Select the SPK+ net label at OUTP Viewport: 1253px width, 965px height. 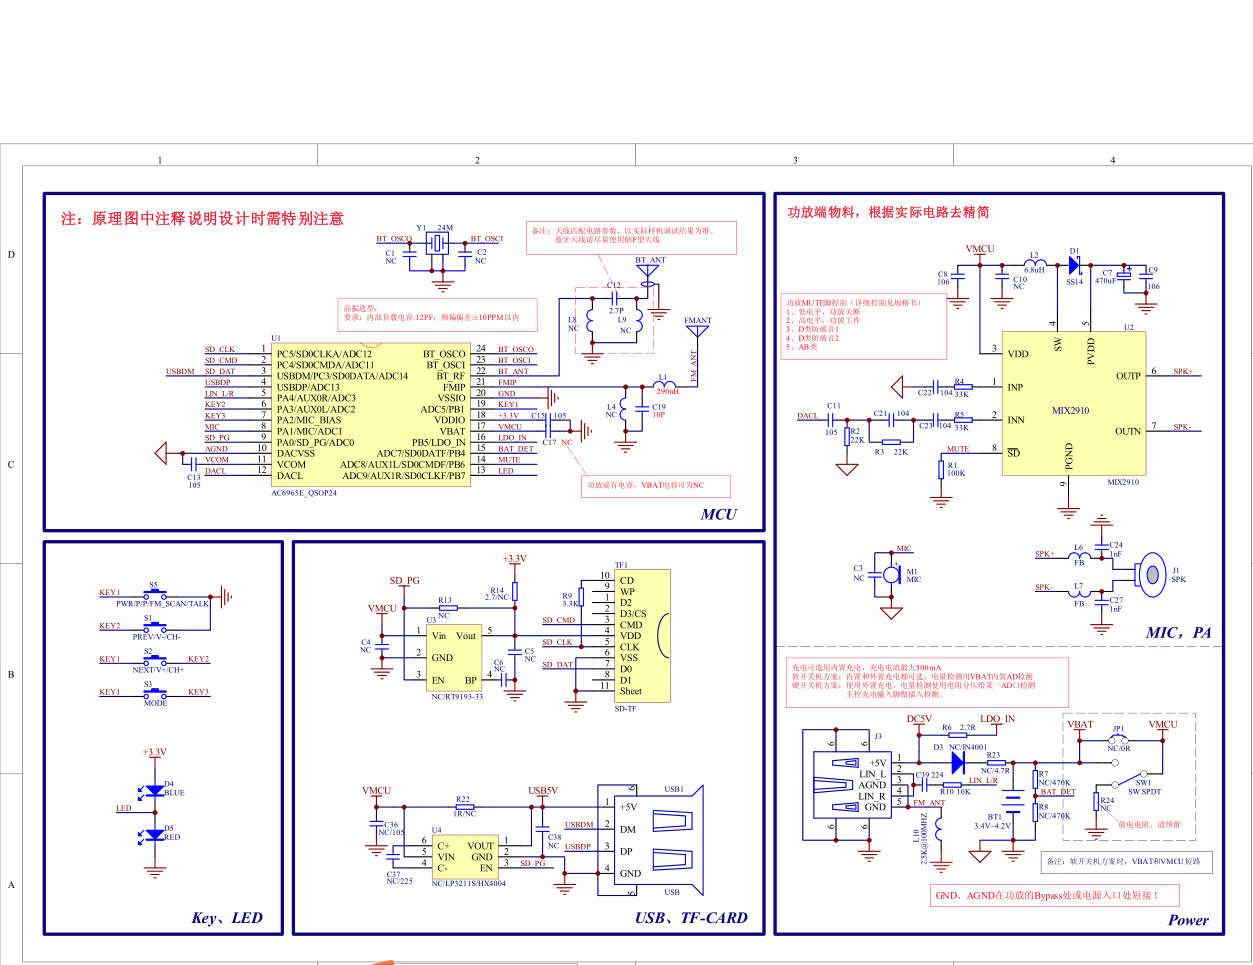point(1183,372)
